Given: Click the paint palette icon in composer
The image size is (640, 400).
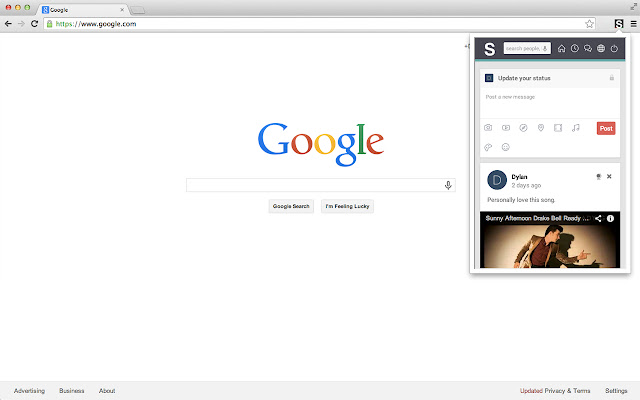Looking at the screenshot, I should pos(488,147).
